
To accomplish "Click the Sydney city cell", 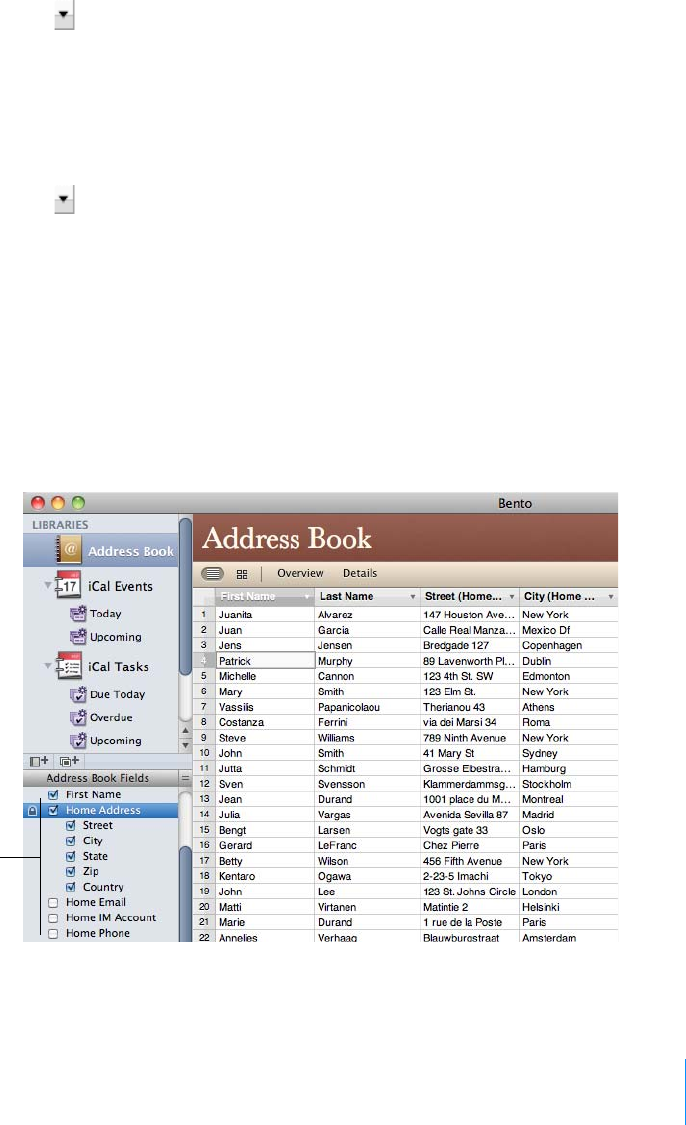I will point(568,753).
